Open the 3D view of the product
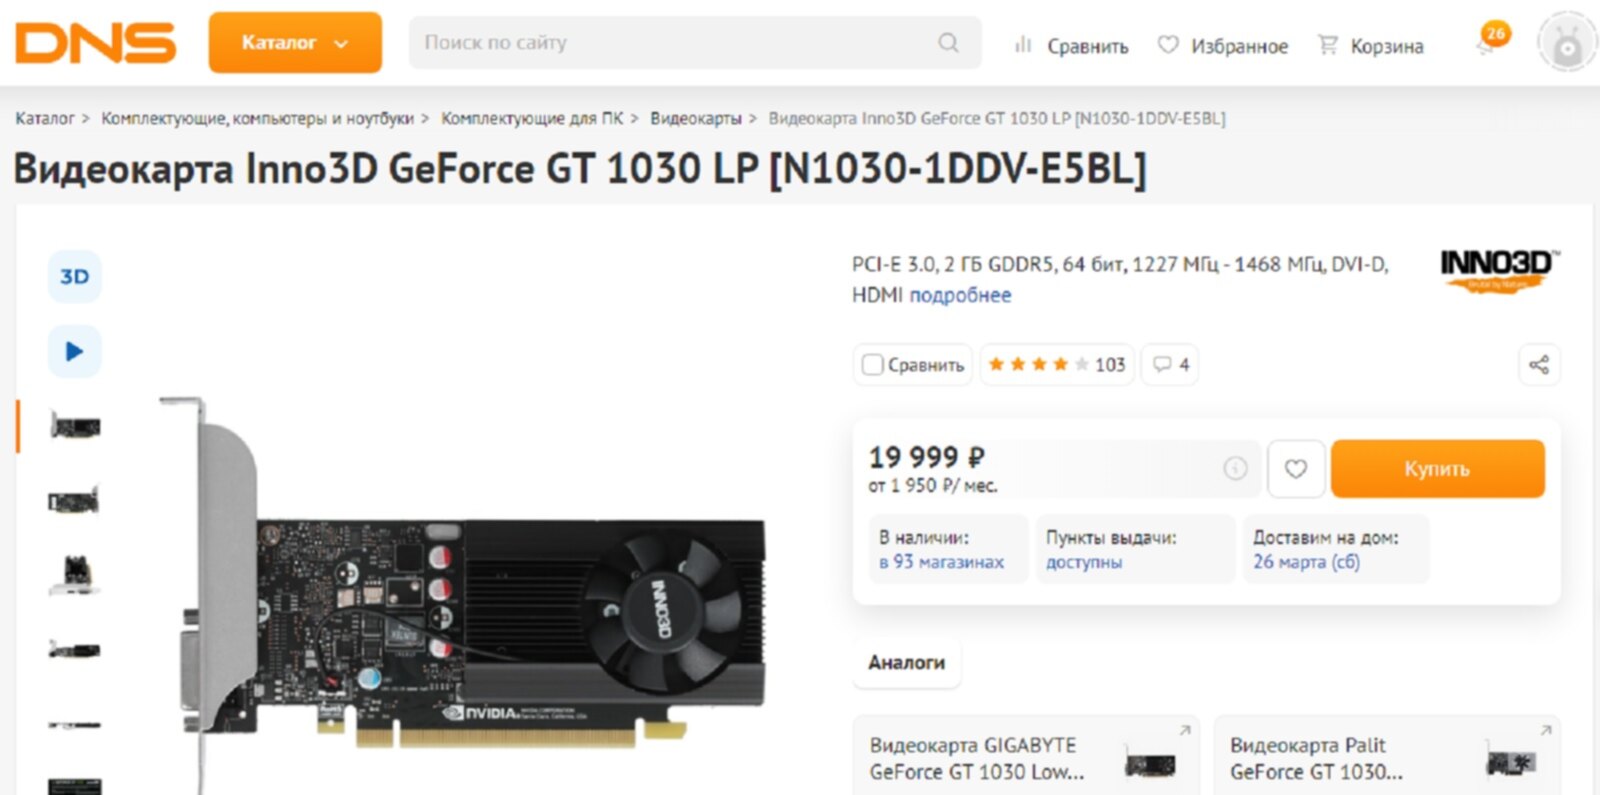Image resolution: width=1600 pixels, height=795 pixels. click(75, 277)
